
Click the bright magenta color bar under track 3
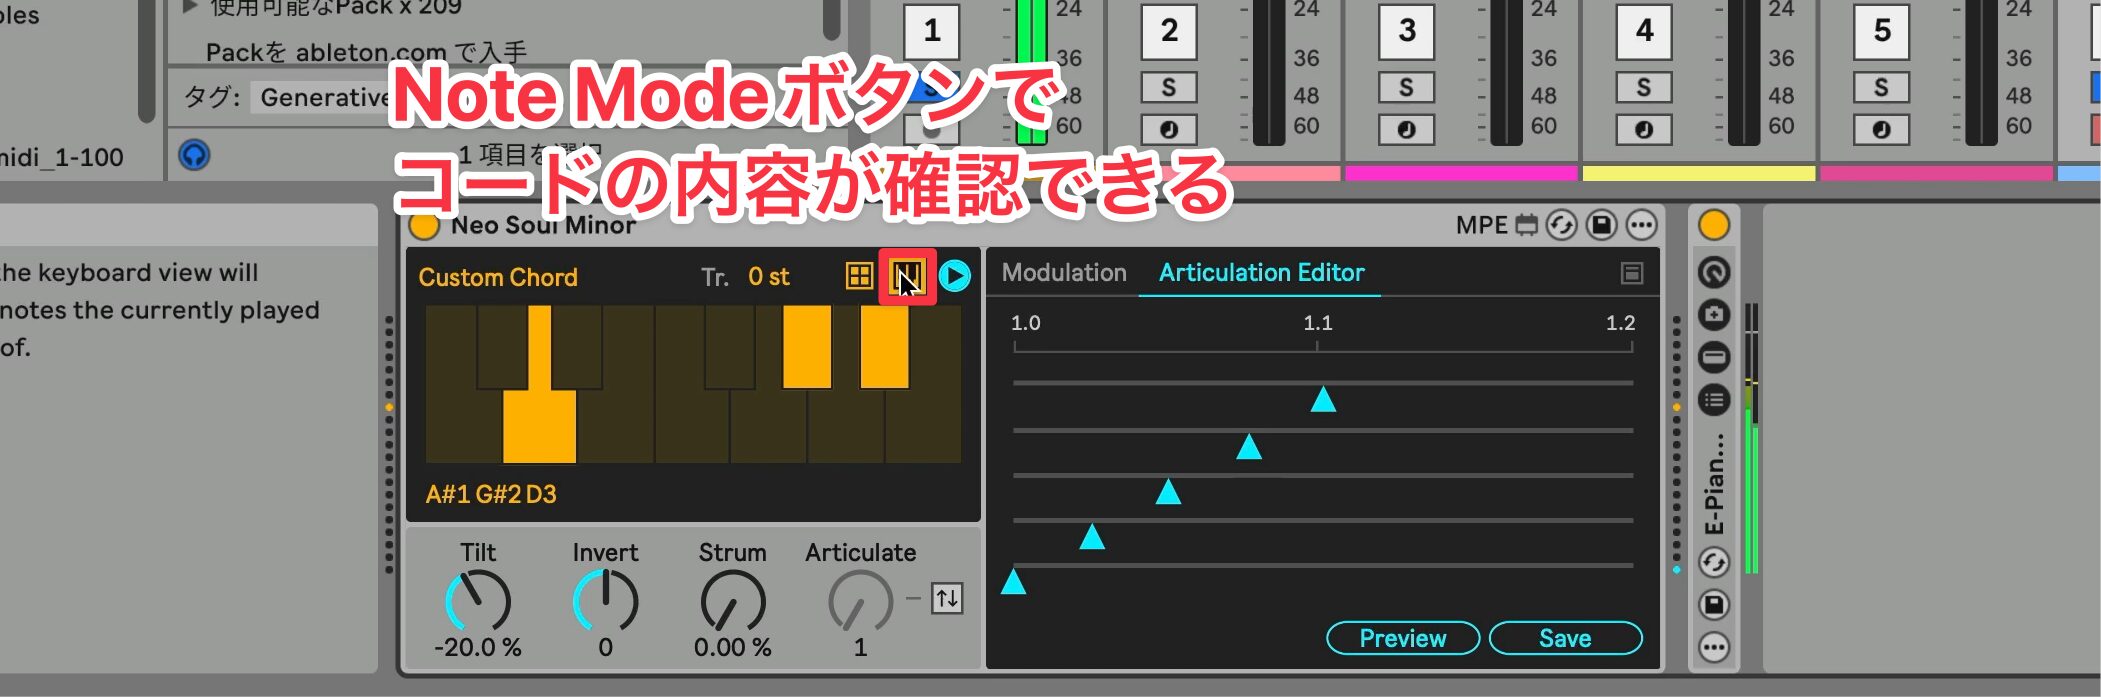[x=1461, y=173]
